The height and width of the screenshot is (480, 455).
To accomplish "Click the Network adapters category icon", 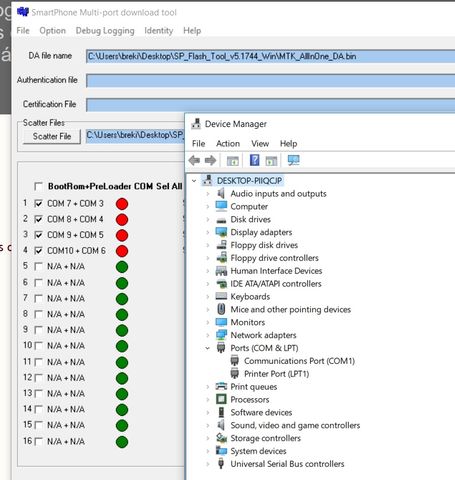I will (221, 335).
